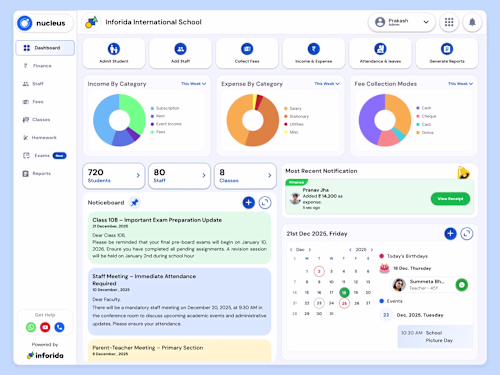Image resolution: width=500 pixels, height=375 pixels.
Task: Open Attendance & leaves quick action
Action: point(380,53)
